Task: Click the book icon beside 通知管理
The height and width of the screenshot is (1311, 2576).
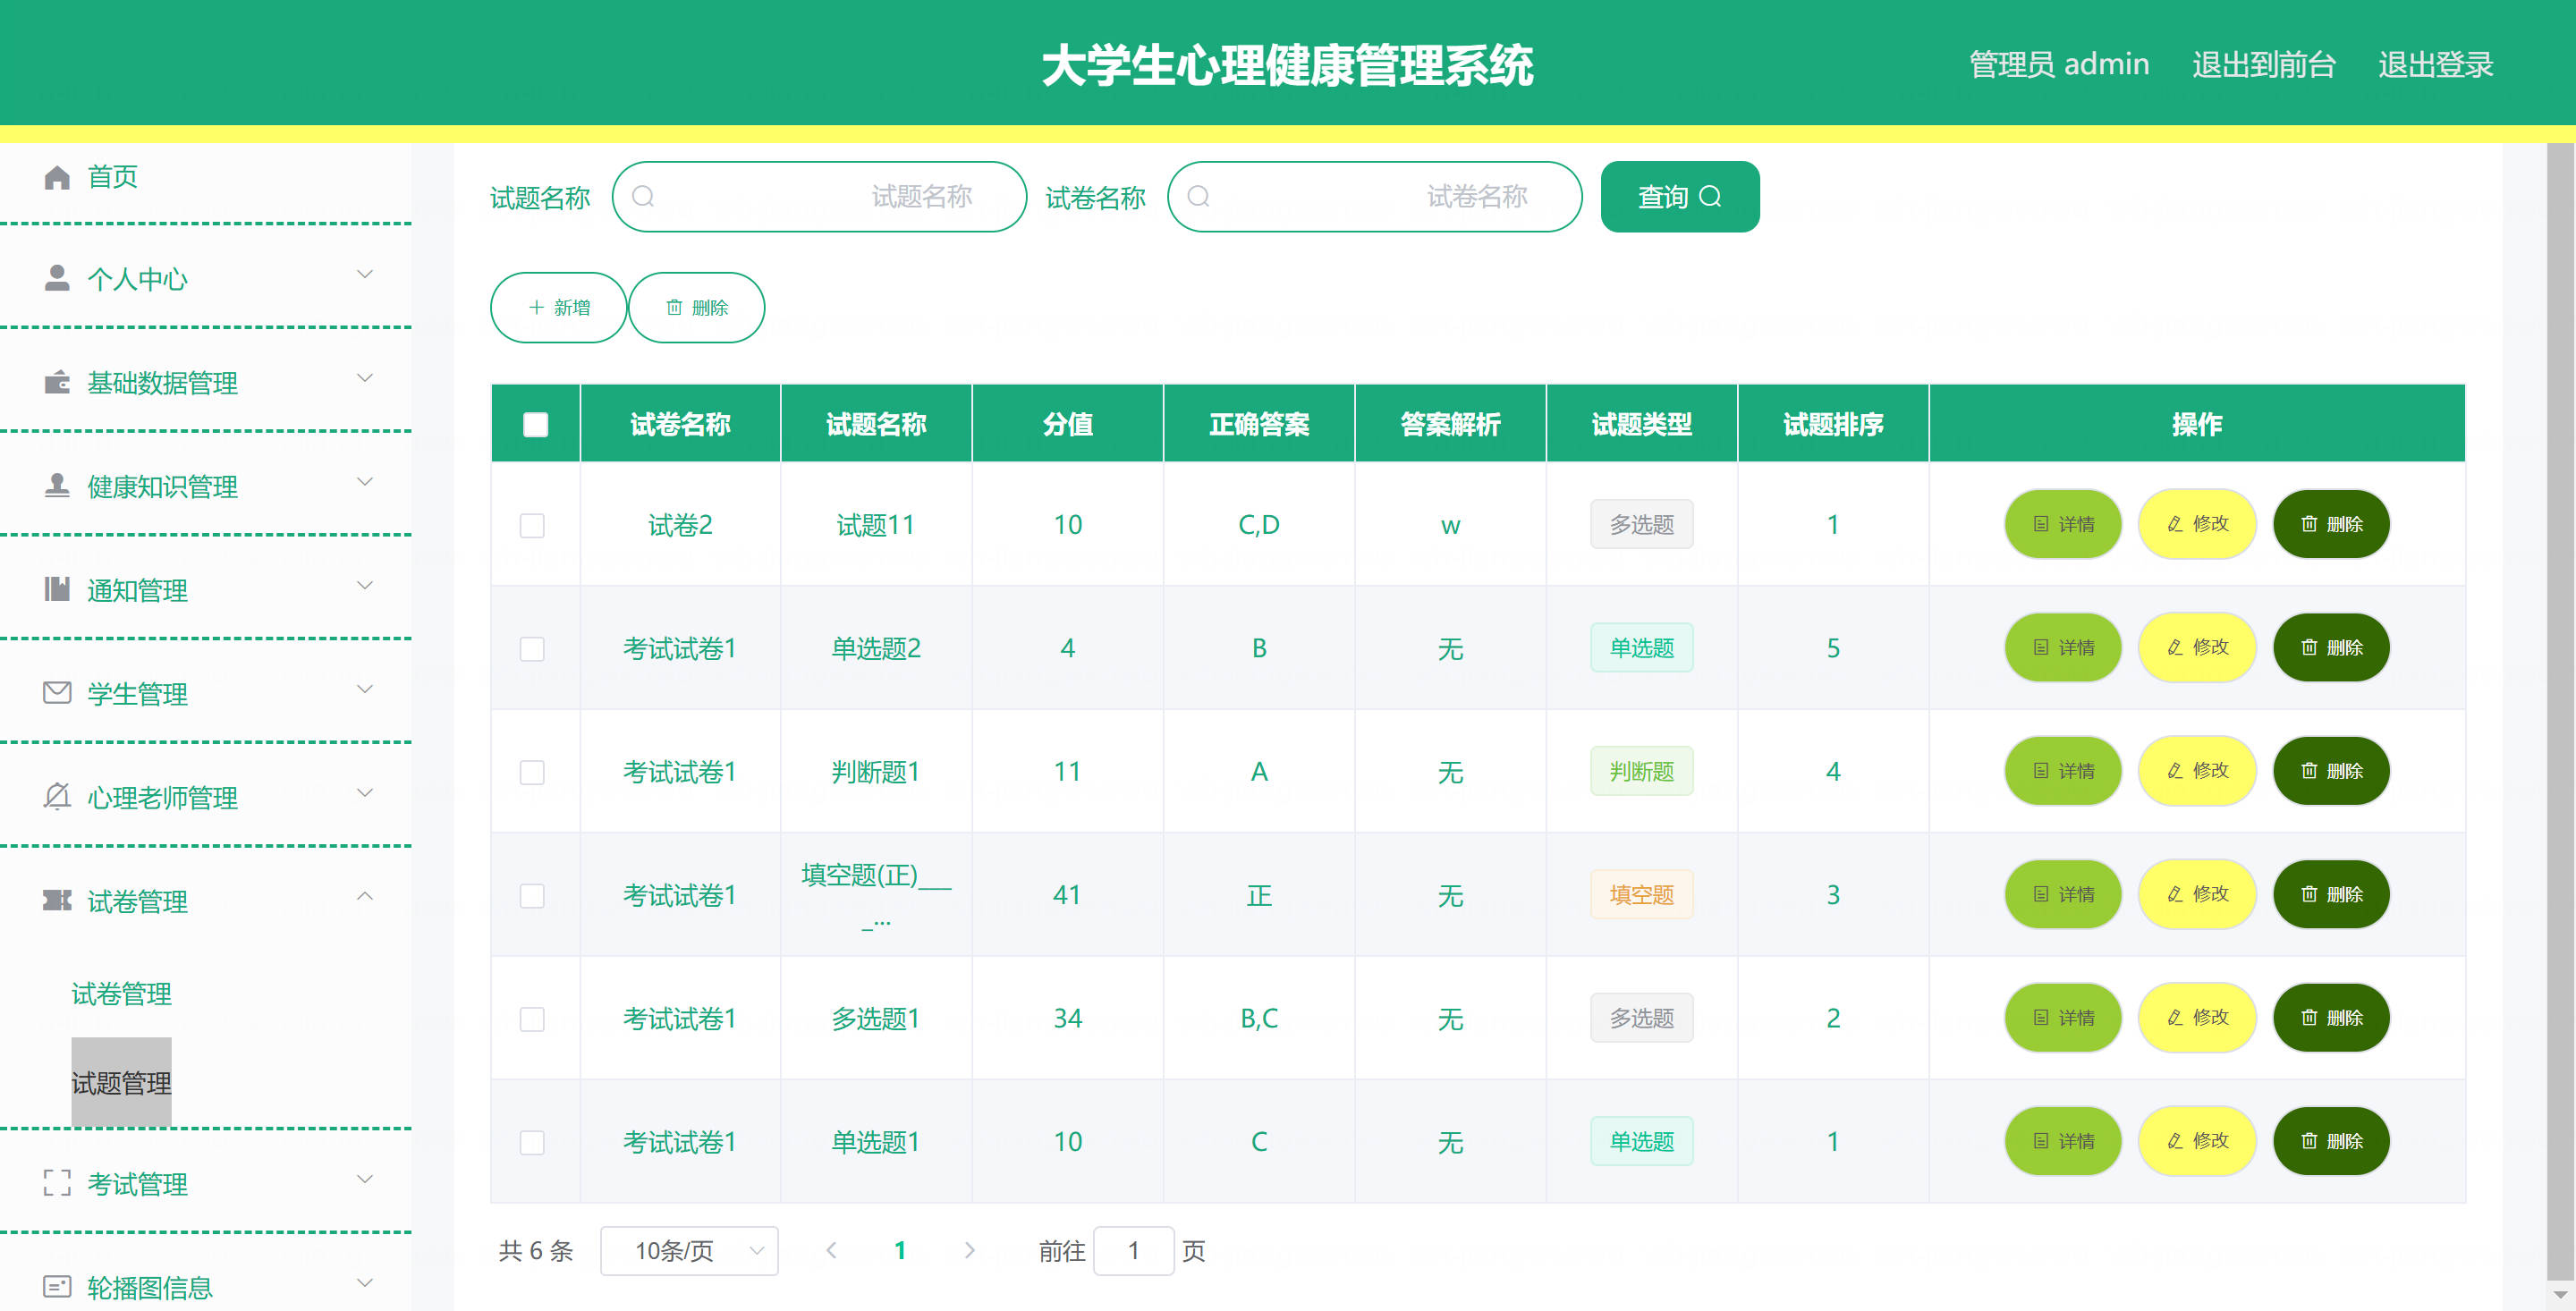Action: pyautogui.click(x=57, y=589)
